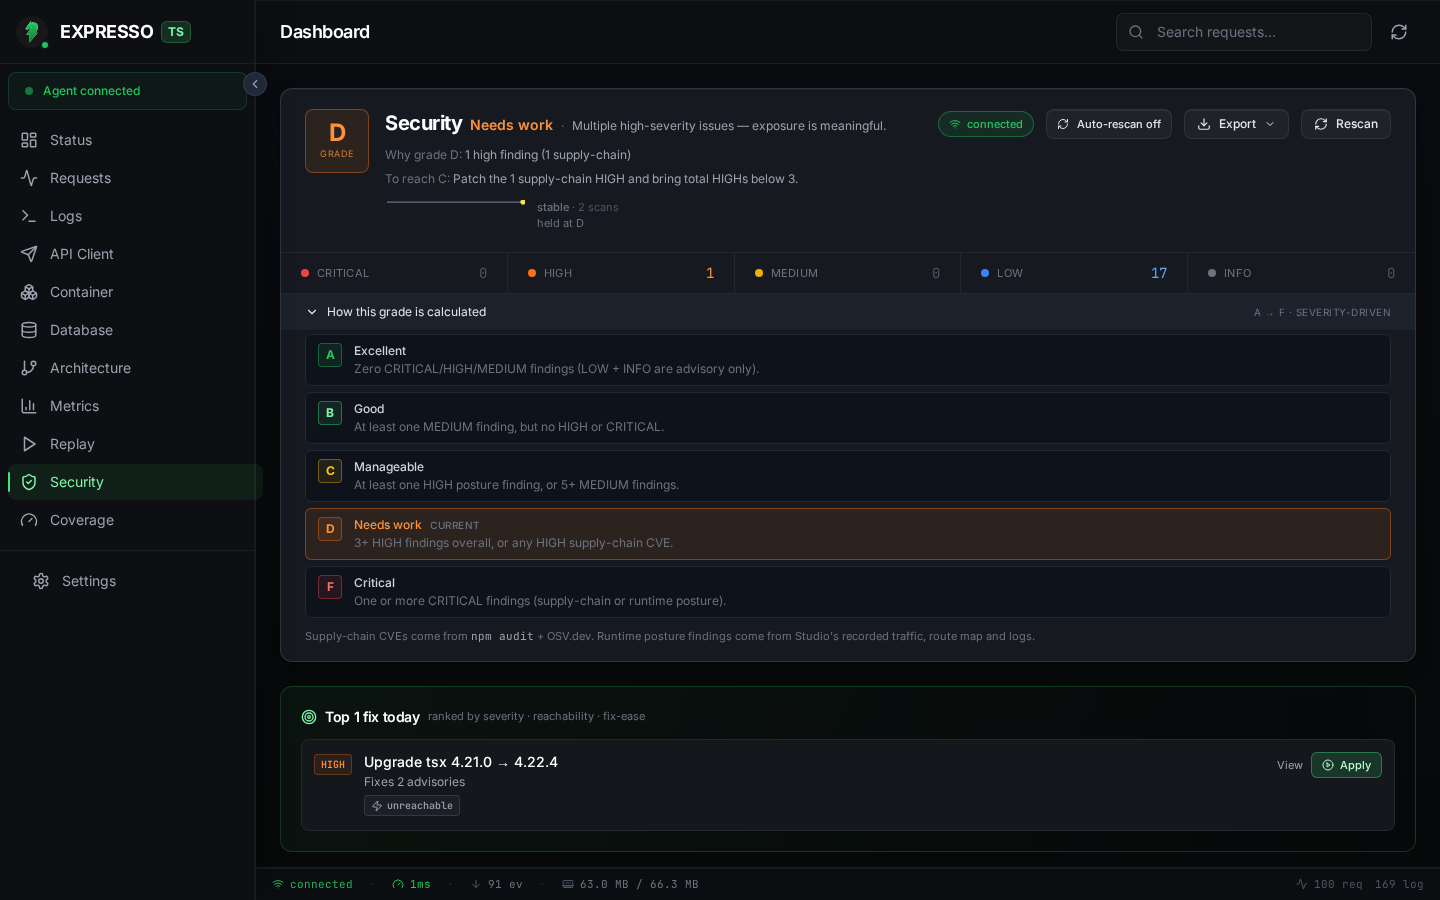The width and height of the screenshot is (1440, 900).
Task: Click 'A → F · SEVERITY-DRIVEN' label
Action: click(1322, 313)
